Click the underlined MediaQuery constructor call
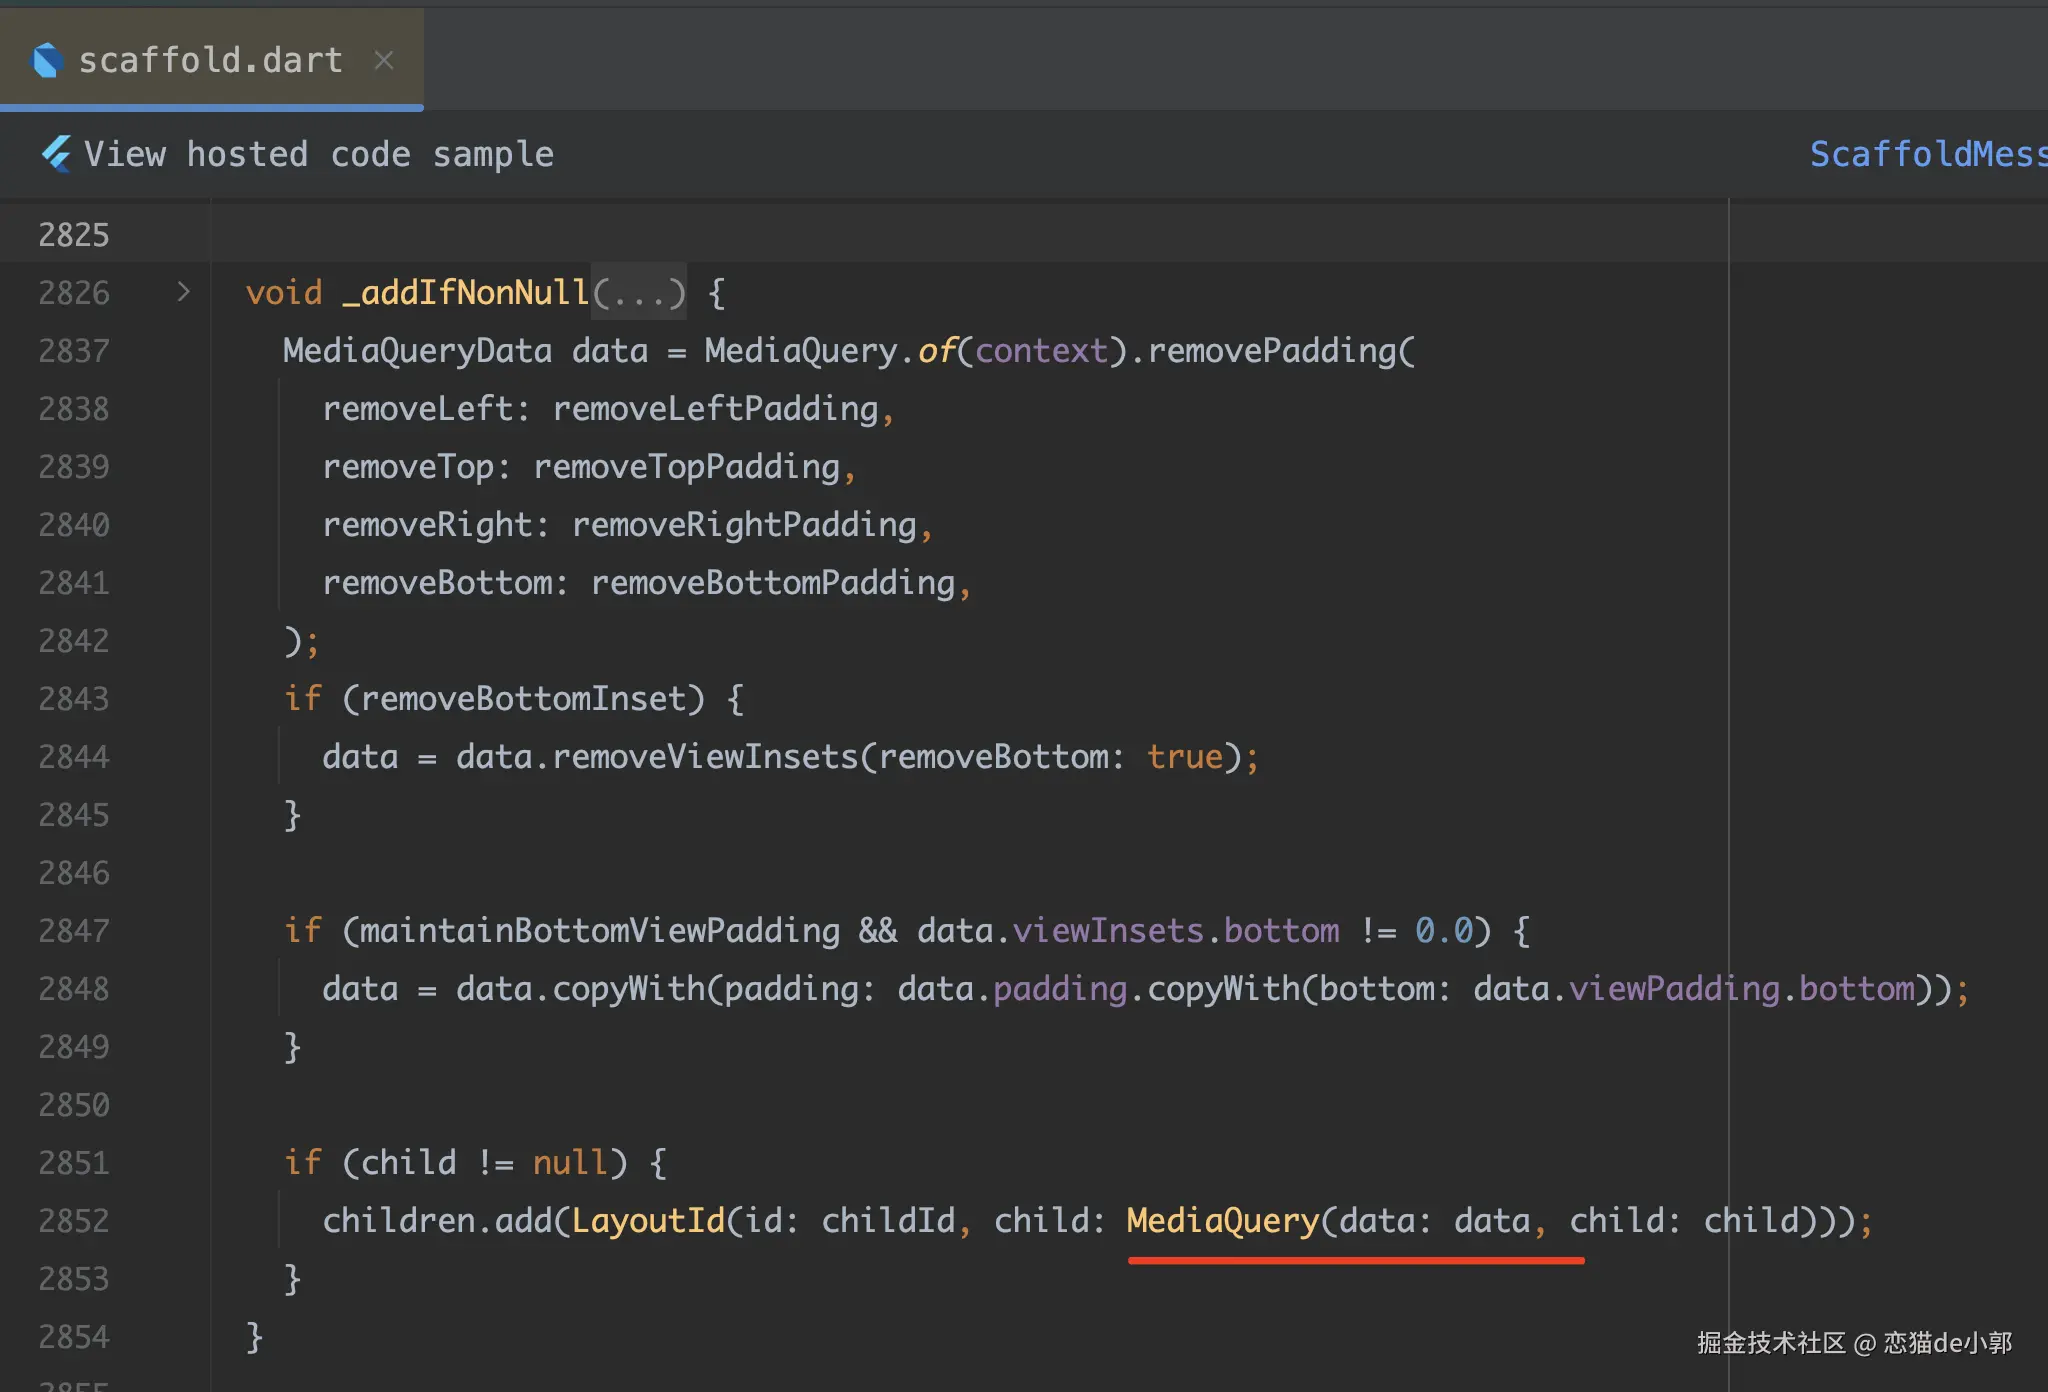 tap(1222, 1221)
